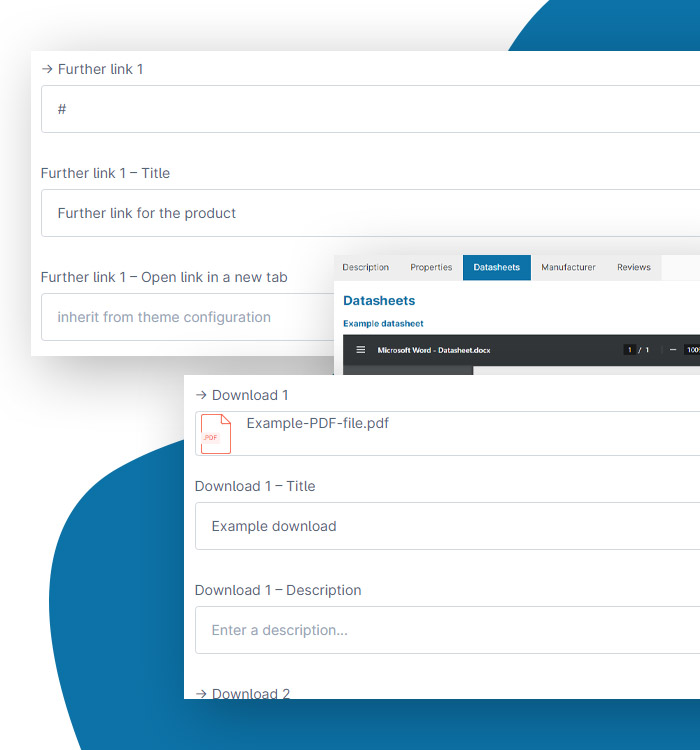Click the red PDF file icon
Screen dimensions: 700x750
tap(215, 434)
